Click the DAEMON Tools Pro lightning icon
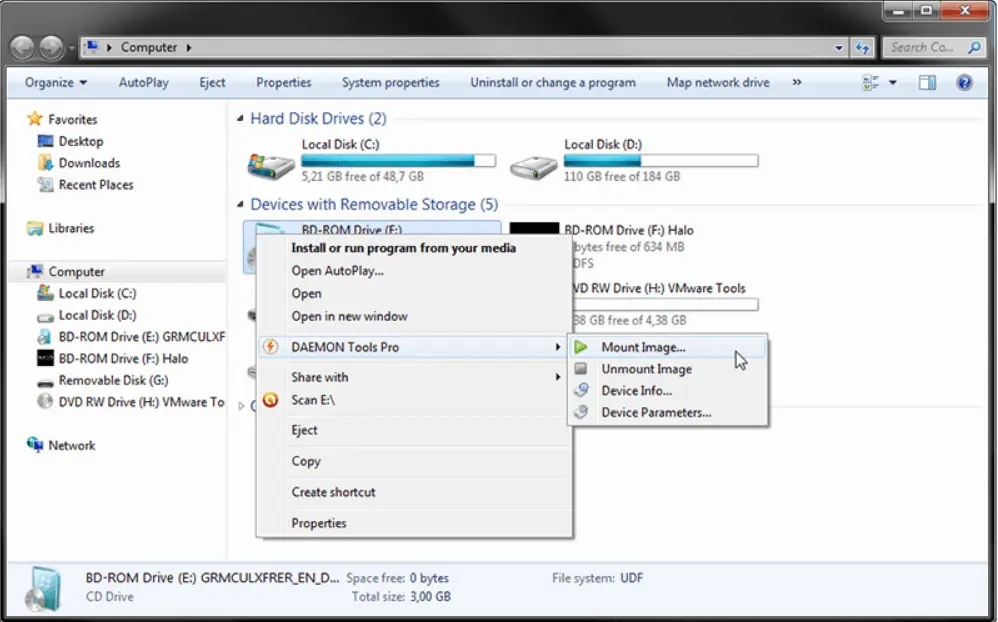998x622 pixels. (269, 347)
